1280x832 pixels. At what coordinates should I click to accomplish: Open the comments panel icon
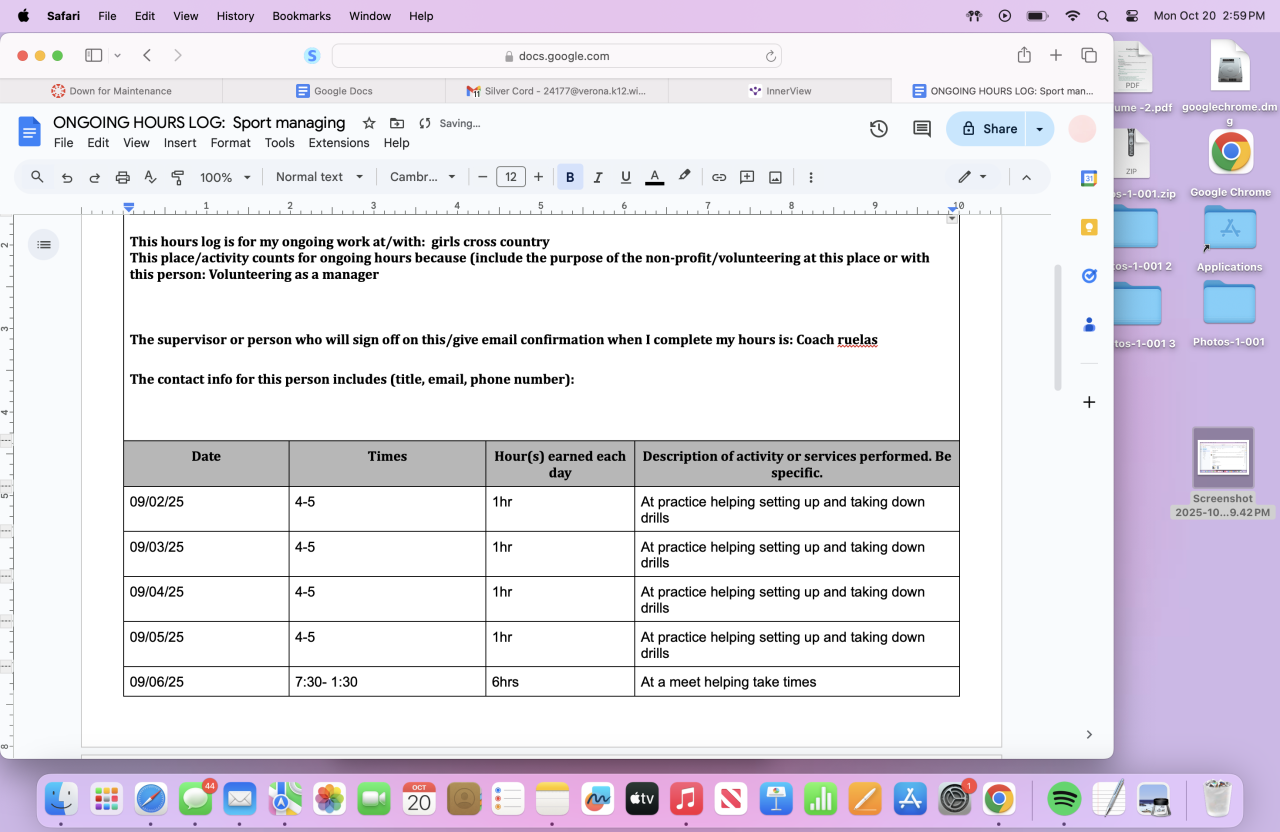point(921,129)
